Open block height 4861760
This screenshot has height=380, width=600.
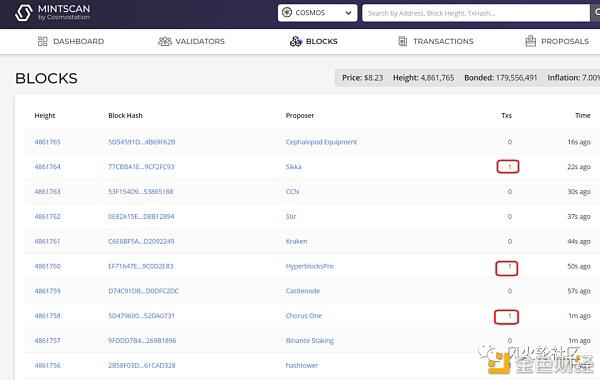[x=47, y=266]
